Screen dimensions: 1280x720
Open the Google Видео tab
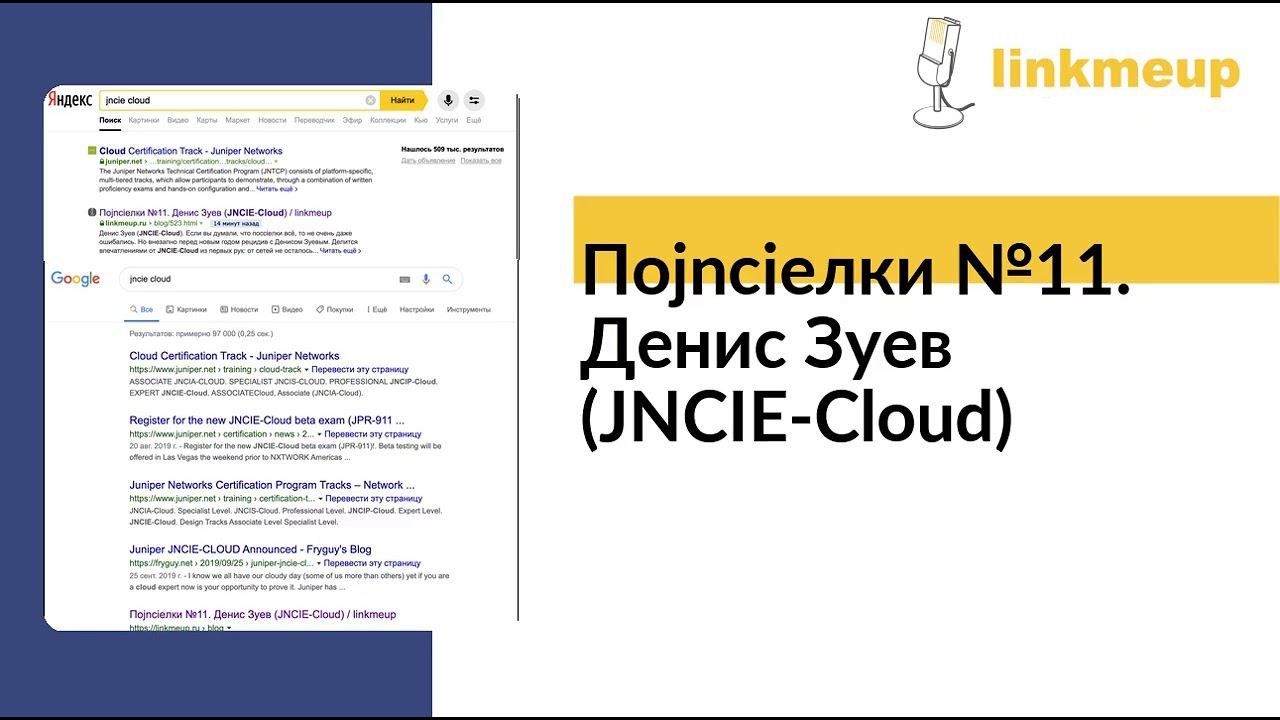[287, 310]
